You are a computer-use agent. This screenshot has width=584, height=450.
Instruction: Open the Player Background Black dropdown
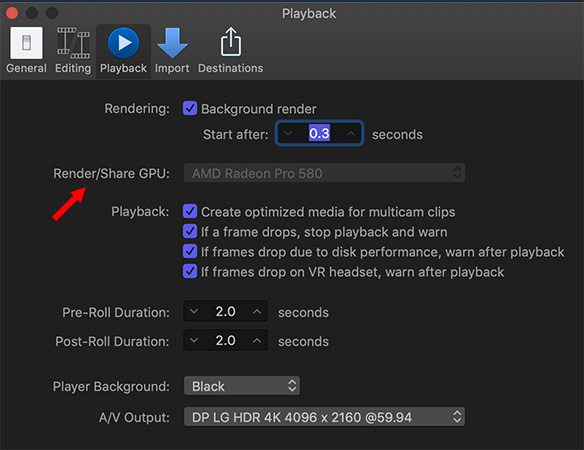pos(242,386)
